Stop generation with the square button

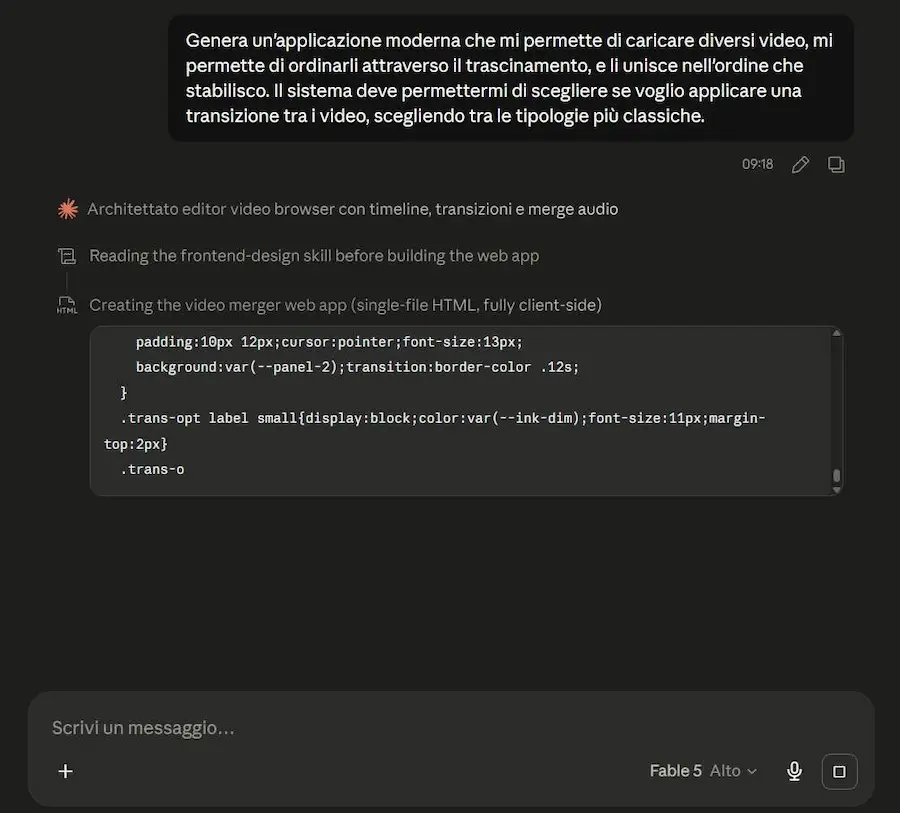click(x=839, y=771)
